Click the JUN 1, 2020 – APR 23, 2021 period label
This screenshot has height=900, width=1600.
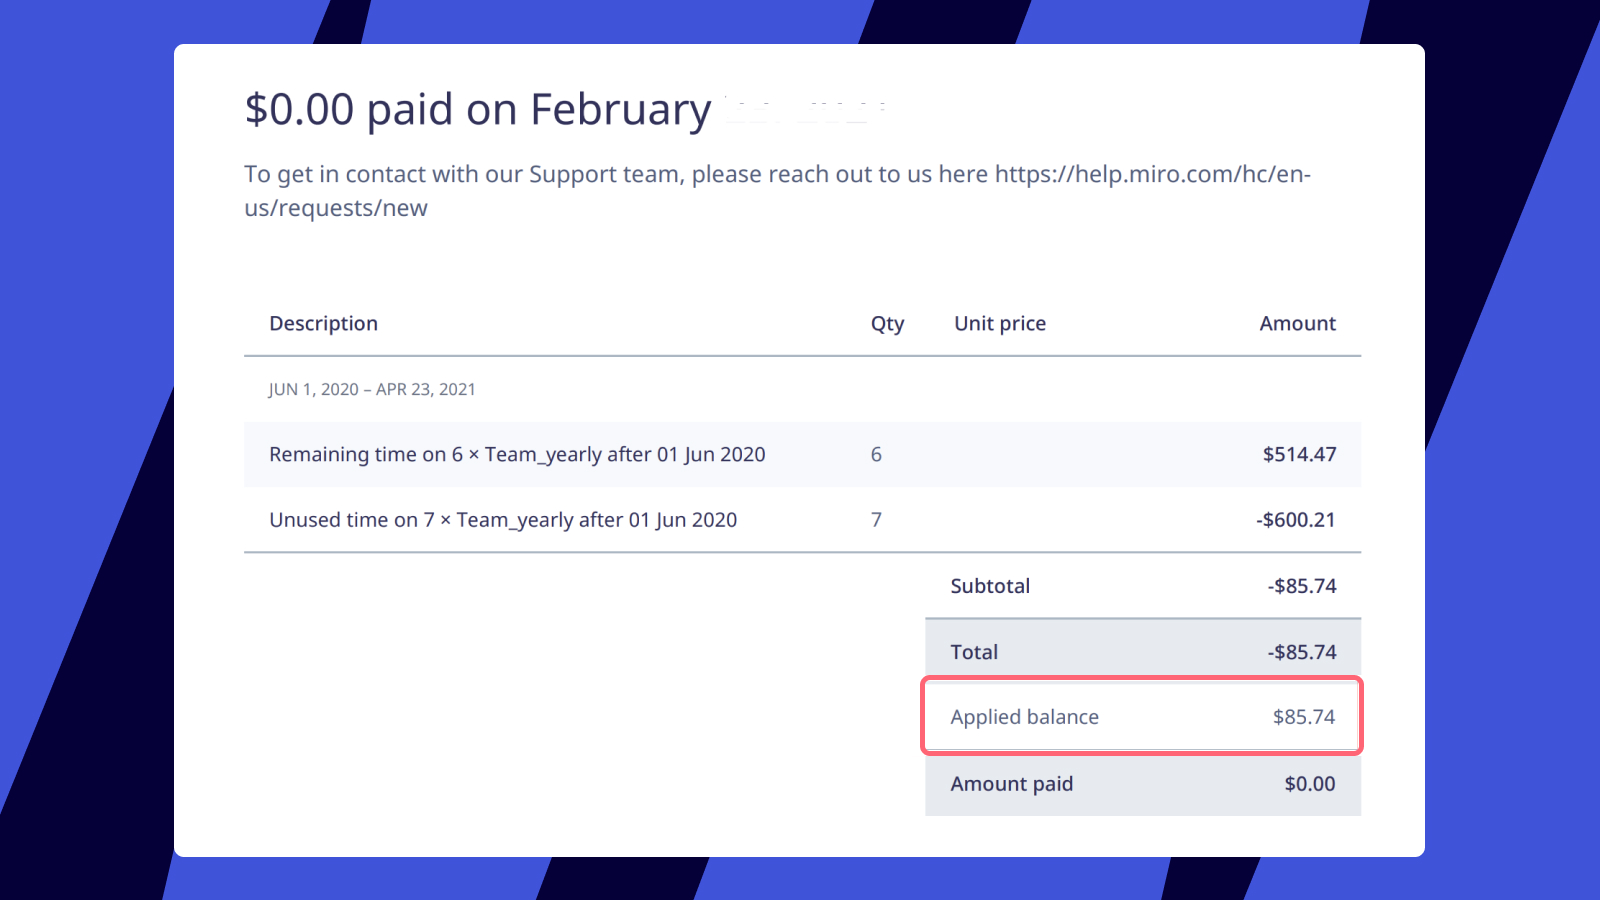pyautogui.click(x=372, y=389)
